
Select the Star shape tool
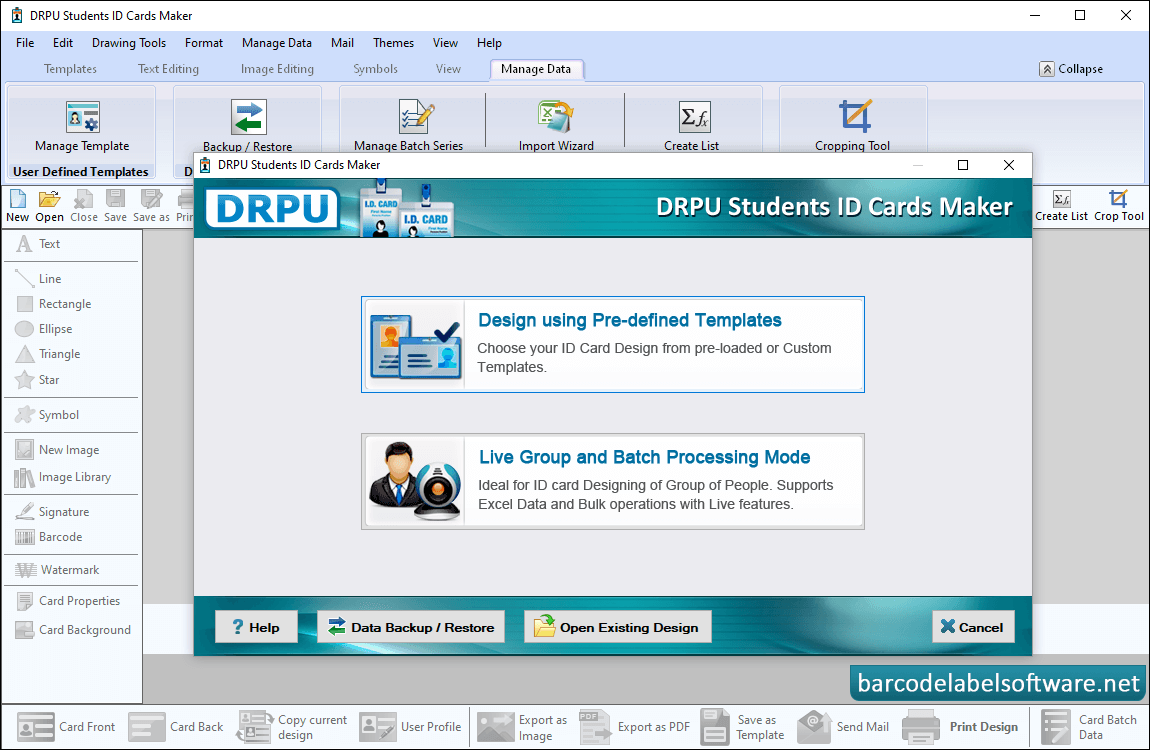(38, 380)
